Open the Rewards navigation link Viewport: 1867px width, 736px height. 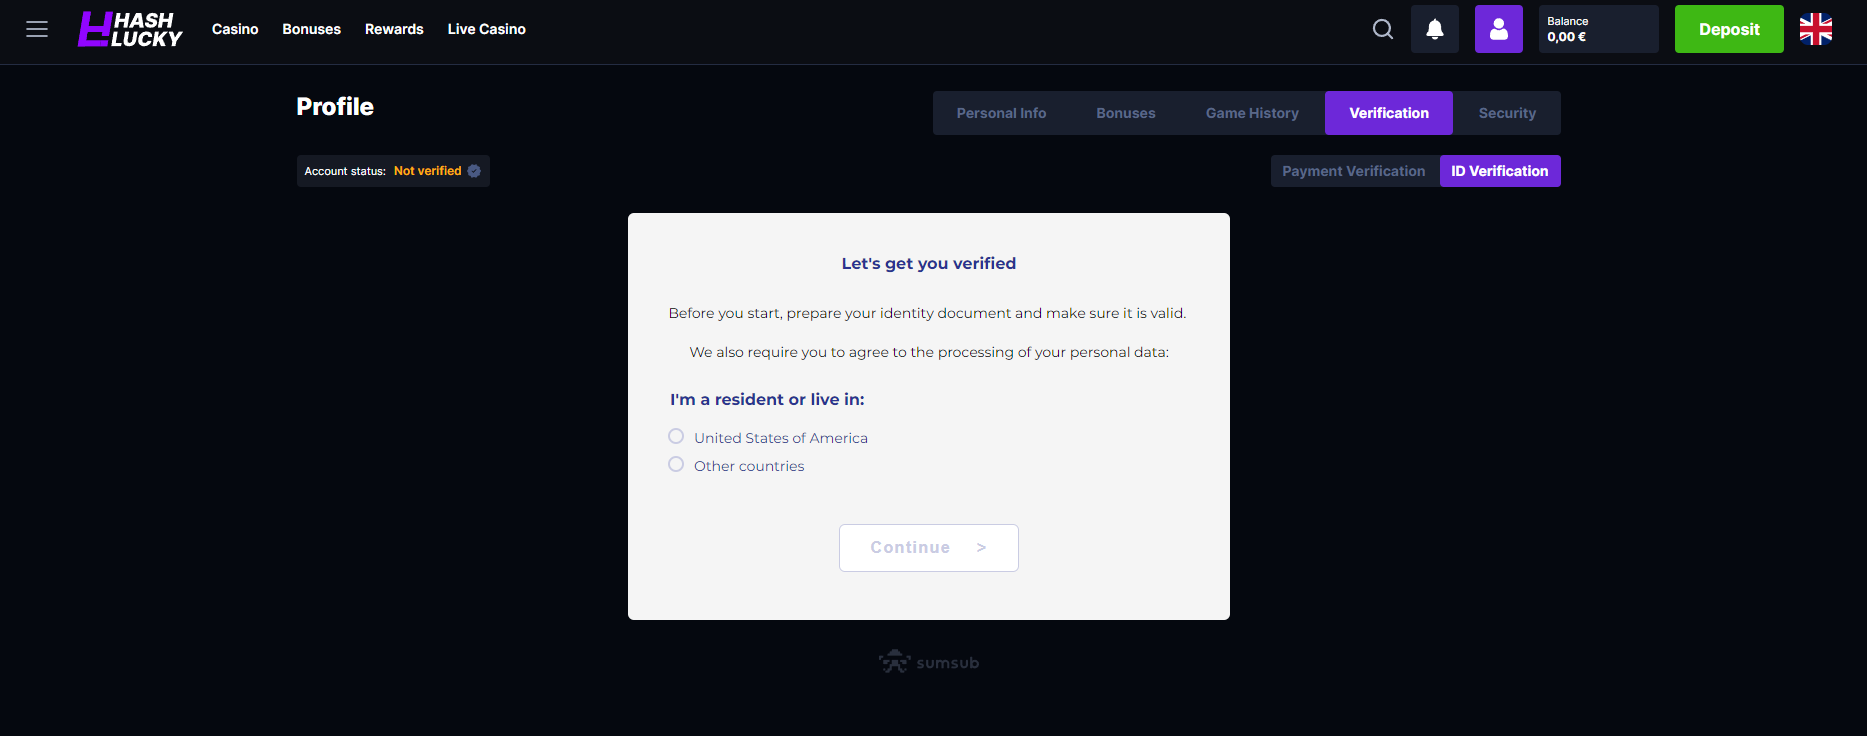[394, 29]
